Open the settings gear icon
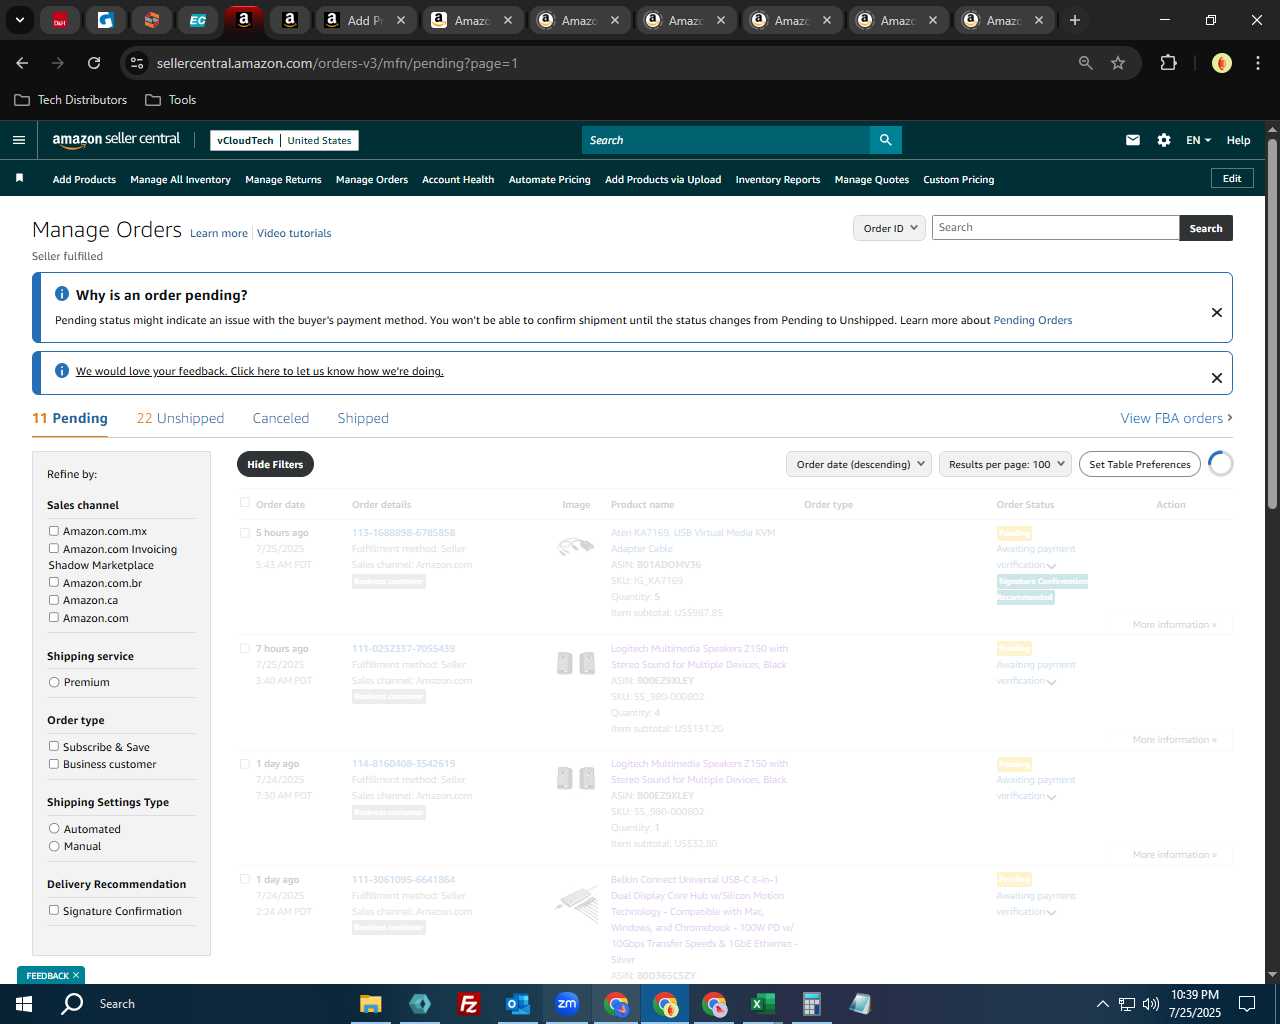Image resolution: width=1280 pixels, height=1024 pixels. coord(1164,140)
